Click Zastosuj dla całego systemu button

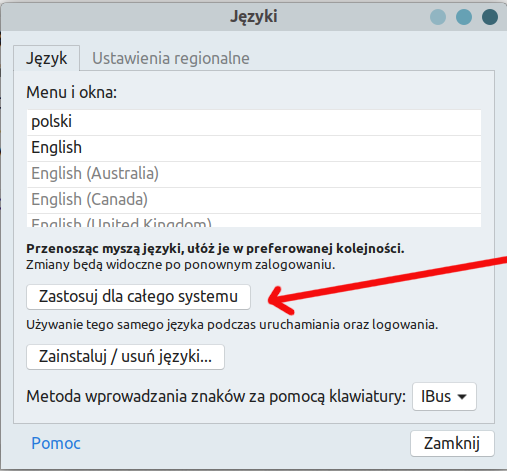138,297
